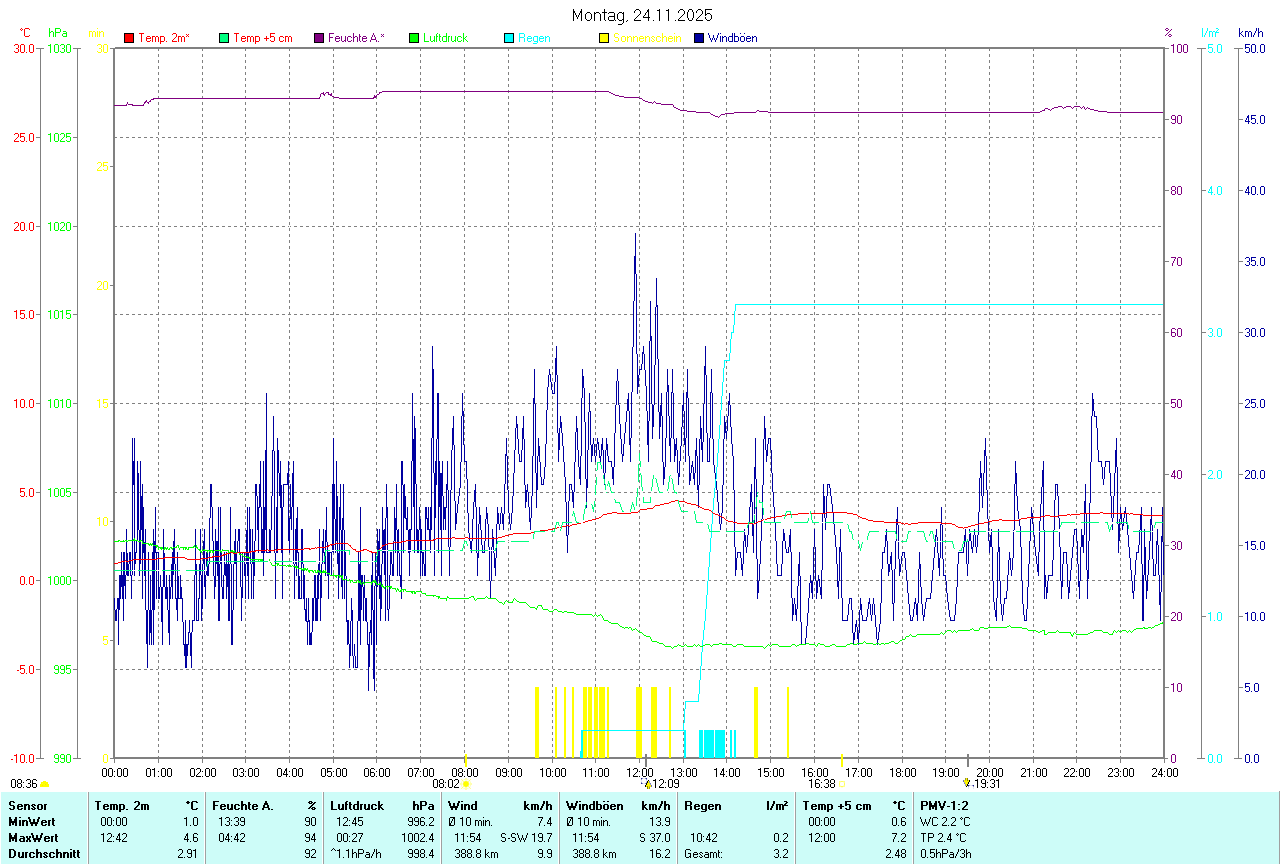
Task: Click the Regen Gesamt value 3.2
Action: tap(780, 854)
